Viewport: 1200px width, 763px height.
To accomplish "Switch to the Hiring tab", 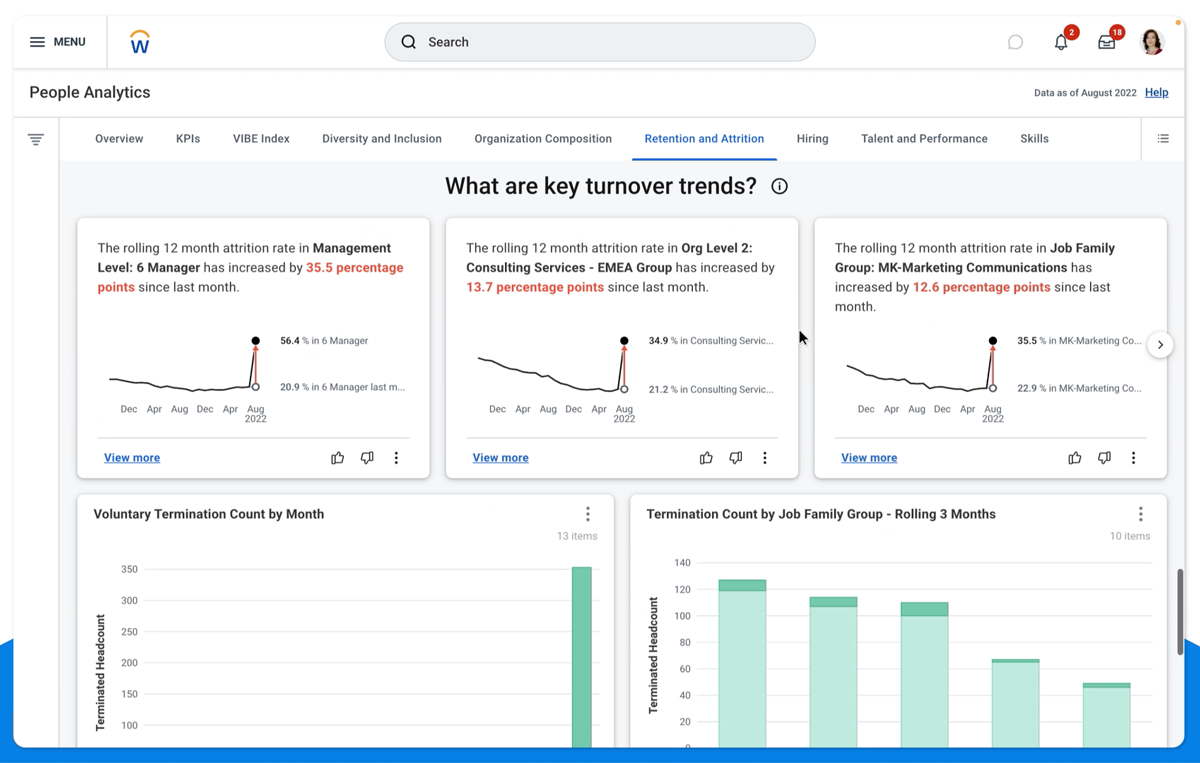I will coord(812,139).
